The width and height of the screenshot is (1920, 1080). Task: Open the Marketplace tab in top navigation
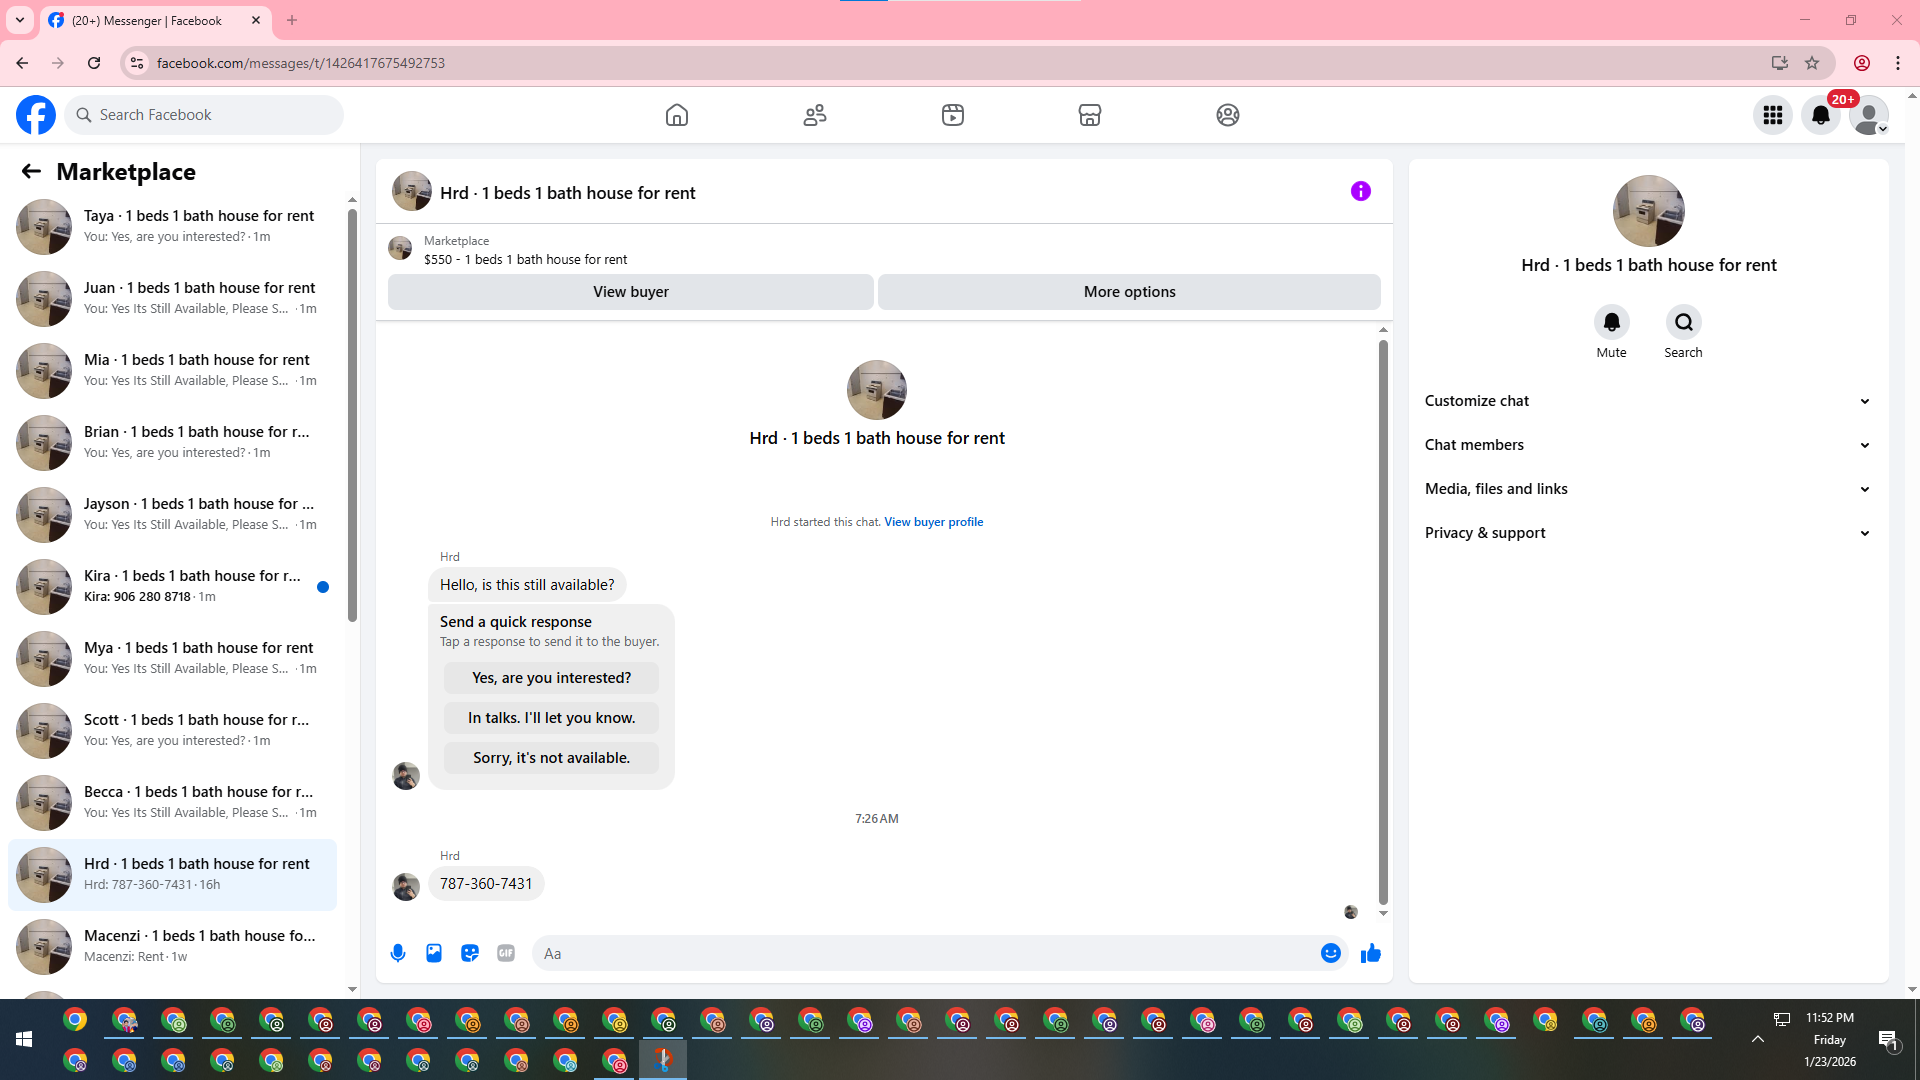(x=1090, y=115)
